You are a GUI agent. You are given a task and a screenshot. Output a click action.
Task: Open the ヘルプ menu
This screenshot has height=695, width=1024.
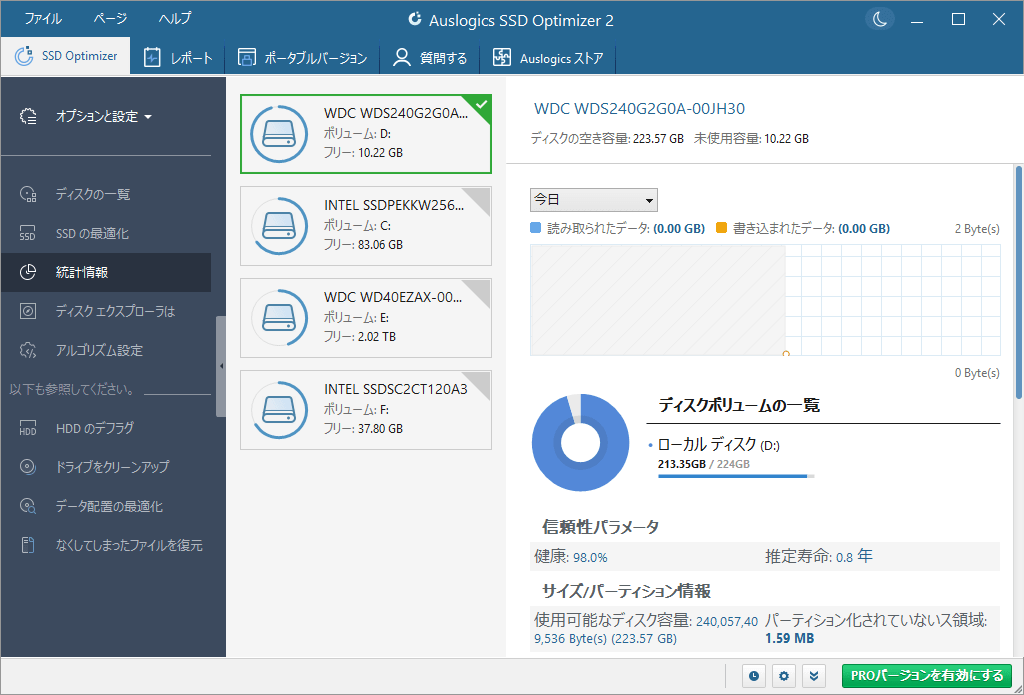click(x=174, y=19)
